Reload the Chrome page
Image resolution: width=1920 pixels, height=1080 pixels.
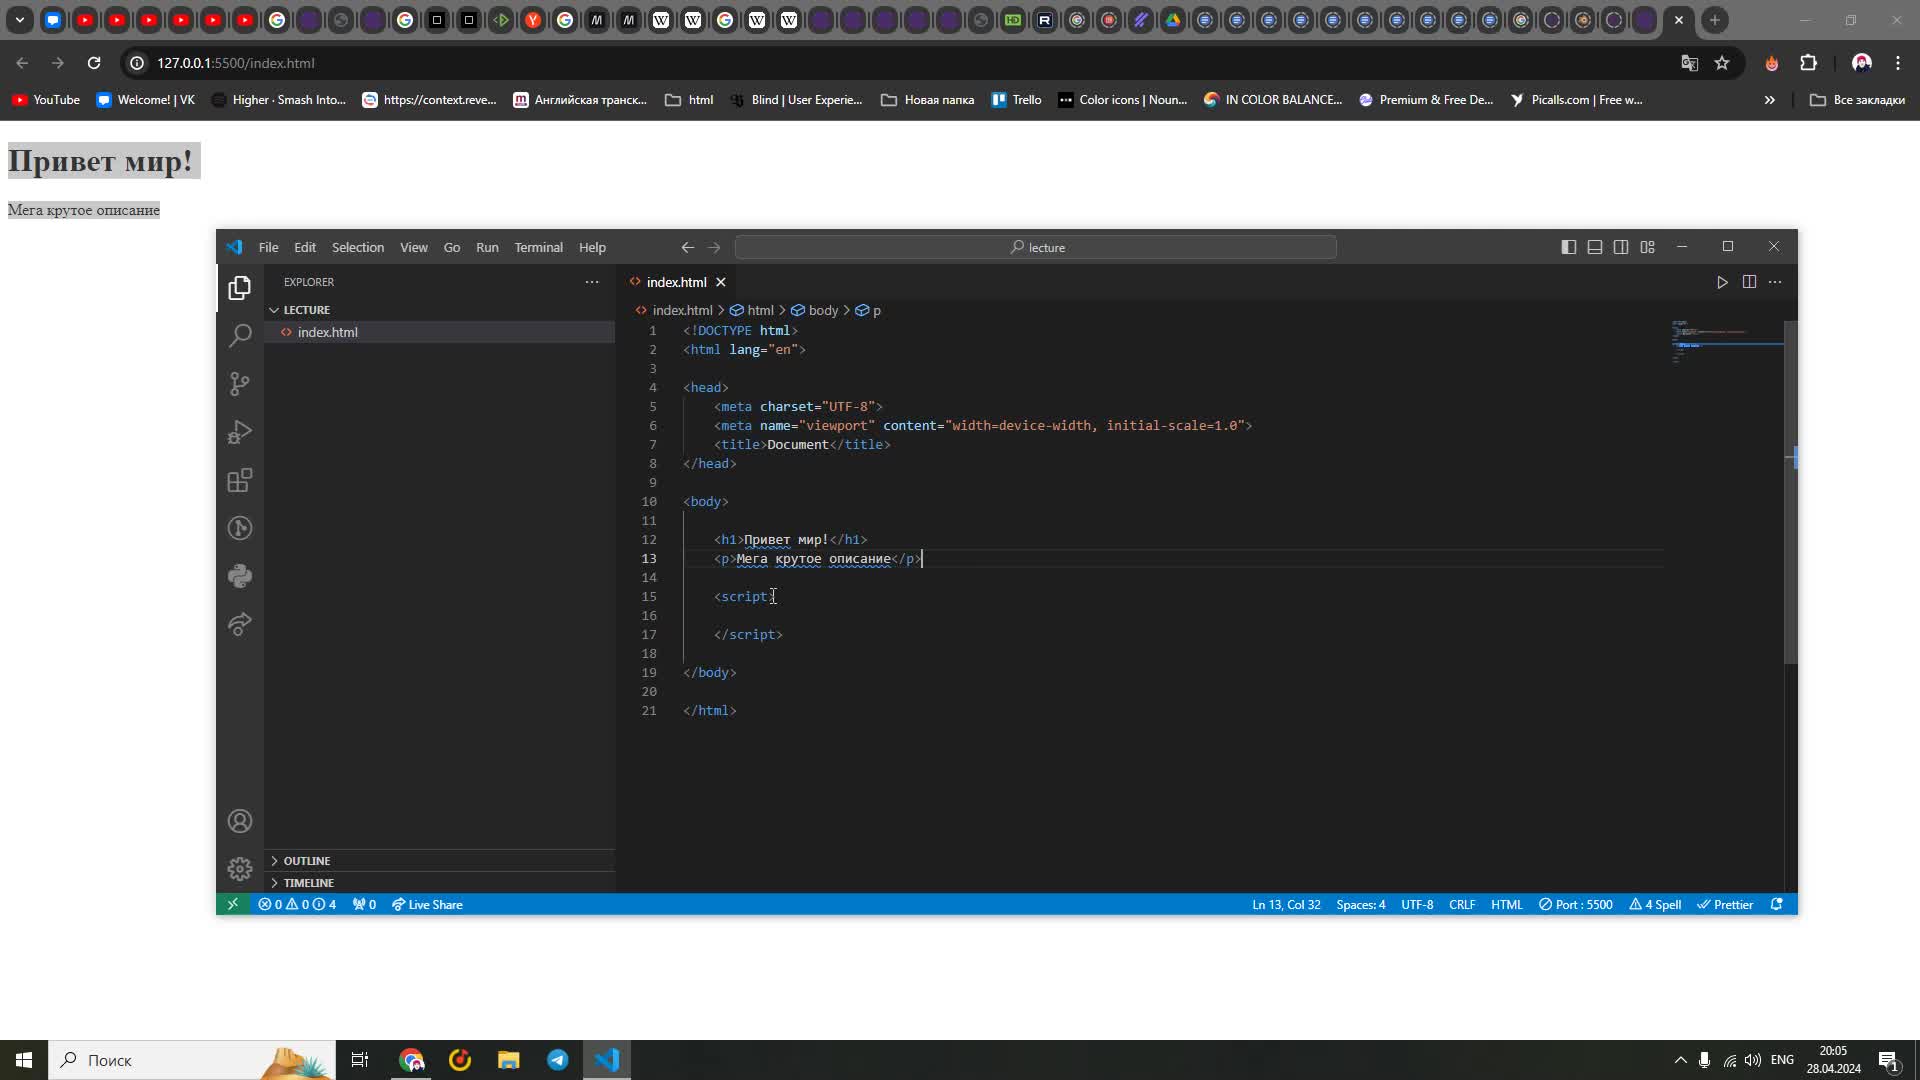tap(94, 63)
